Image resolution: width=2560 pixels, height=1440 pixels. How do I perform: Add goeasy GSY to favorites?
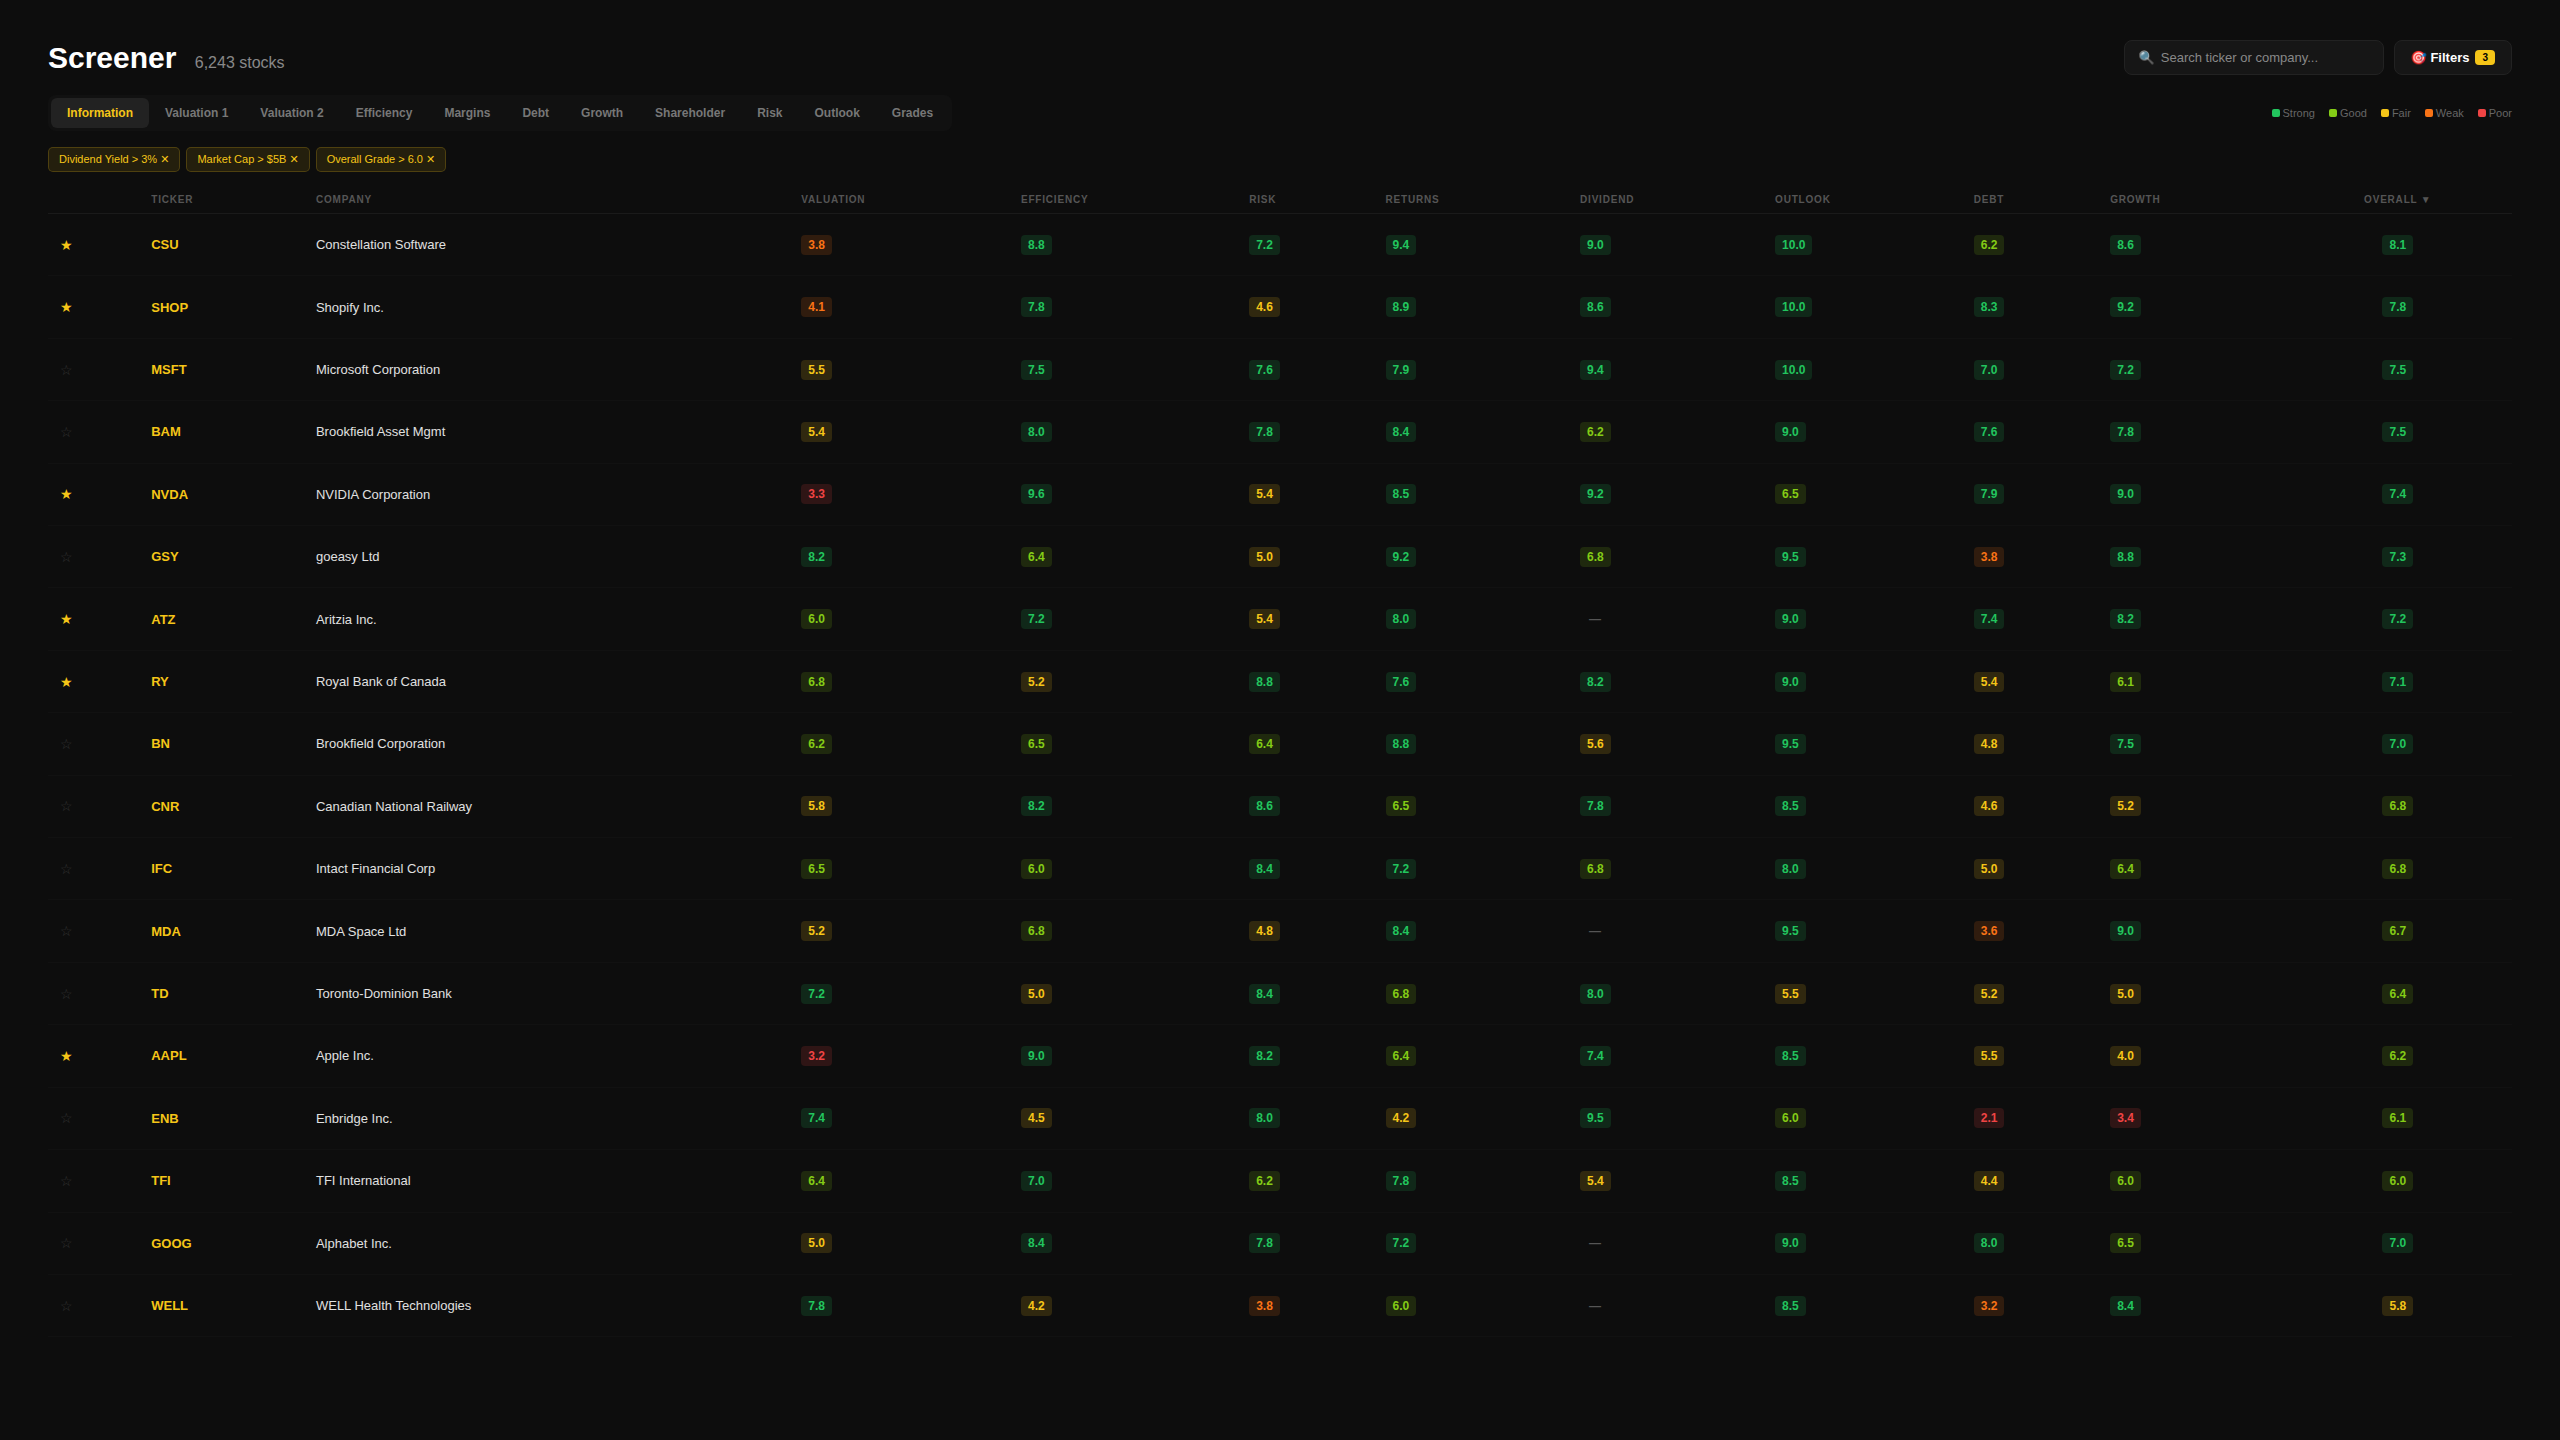pyautogui.click(x=66, y=557)
